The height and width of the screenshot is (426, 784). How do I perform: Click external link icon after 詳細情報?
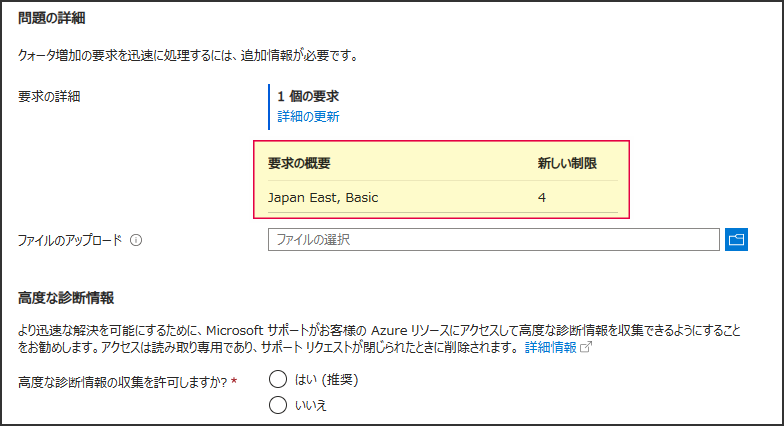click(x=586, y=347)
